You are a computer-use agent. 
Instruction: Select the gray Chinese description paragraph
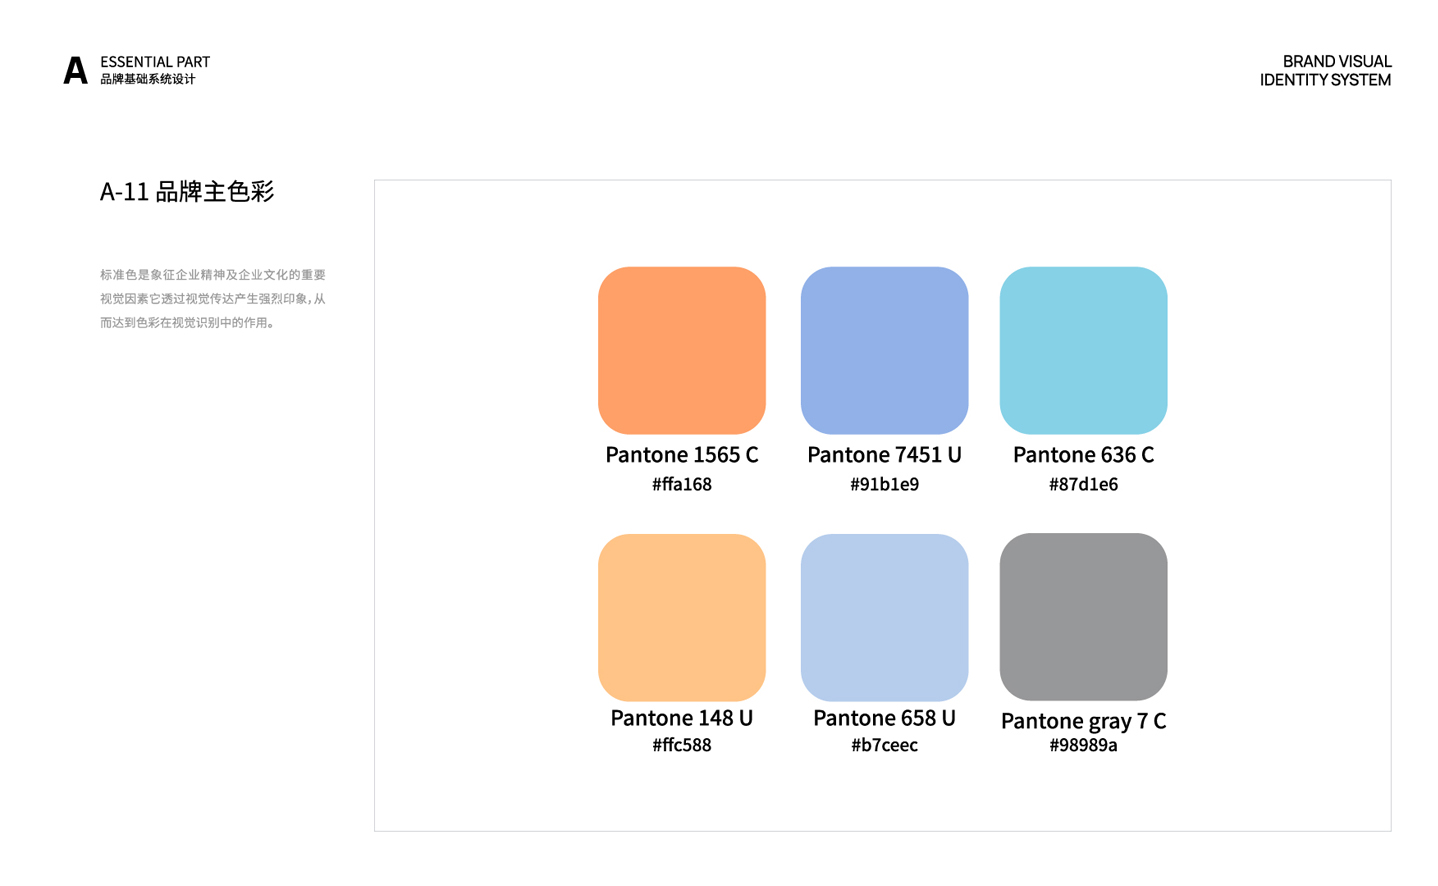point(213,298)
